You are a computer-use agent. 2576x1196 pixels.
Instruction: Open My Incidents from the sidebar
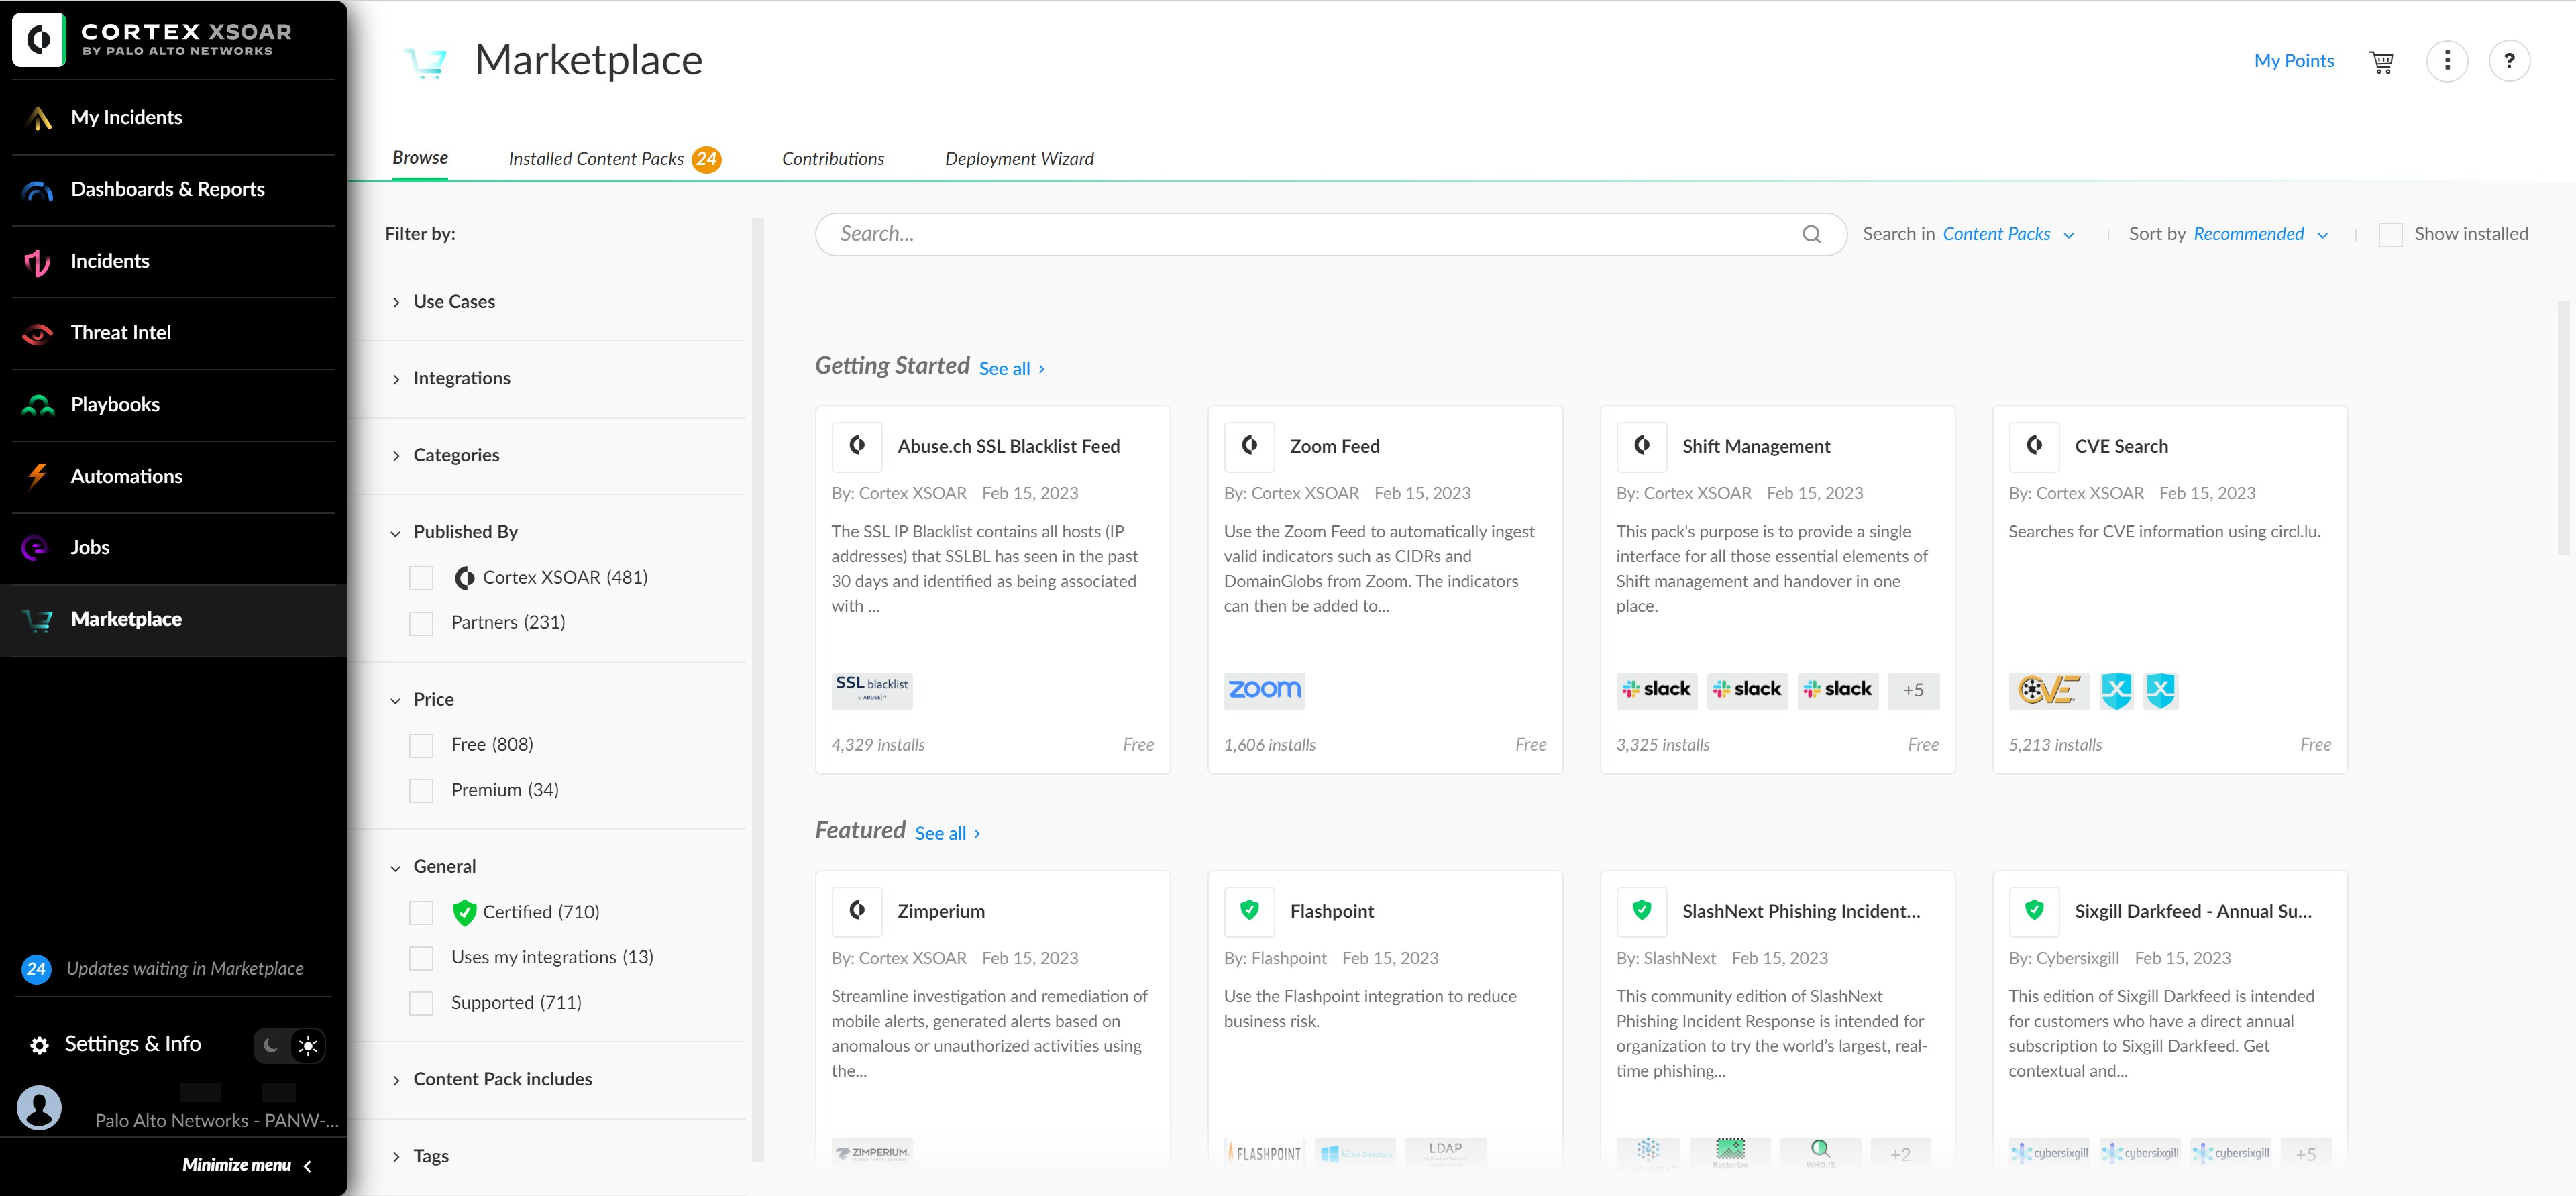[126, 117]
